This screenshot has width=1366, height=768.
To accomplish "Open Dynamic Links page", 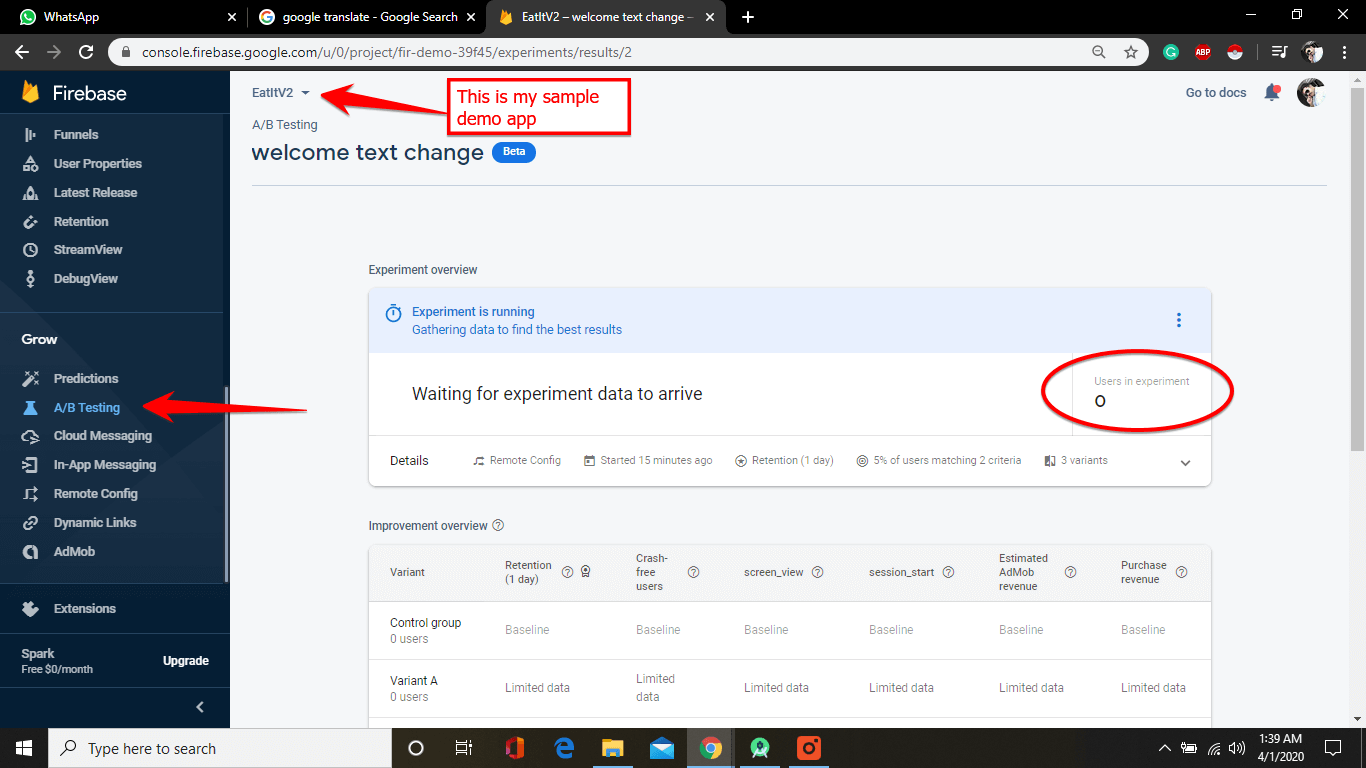I will (94, 522).
